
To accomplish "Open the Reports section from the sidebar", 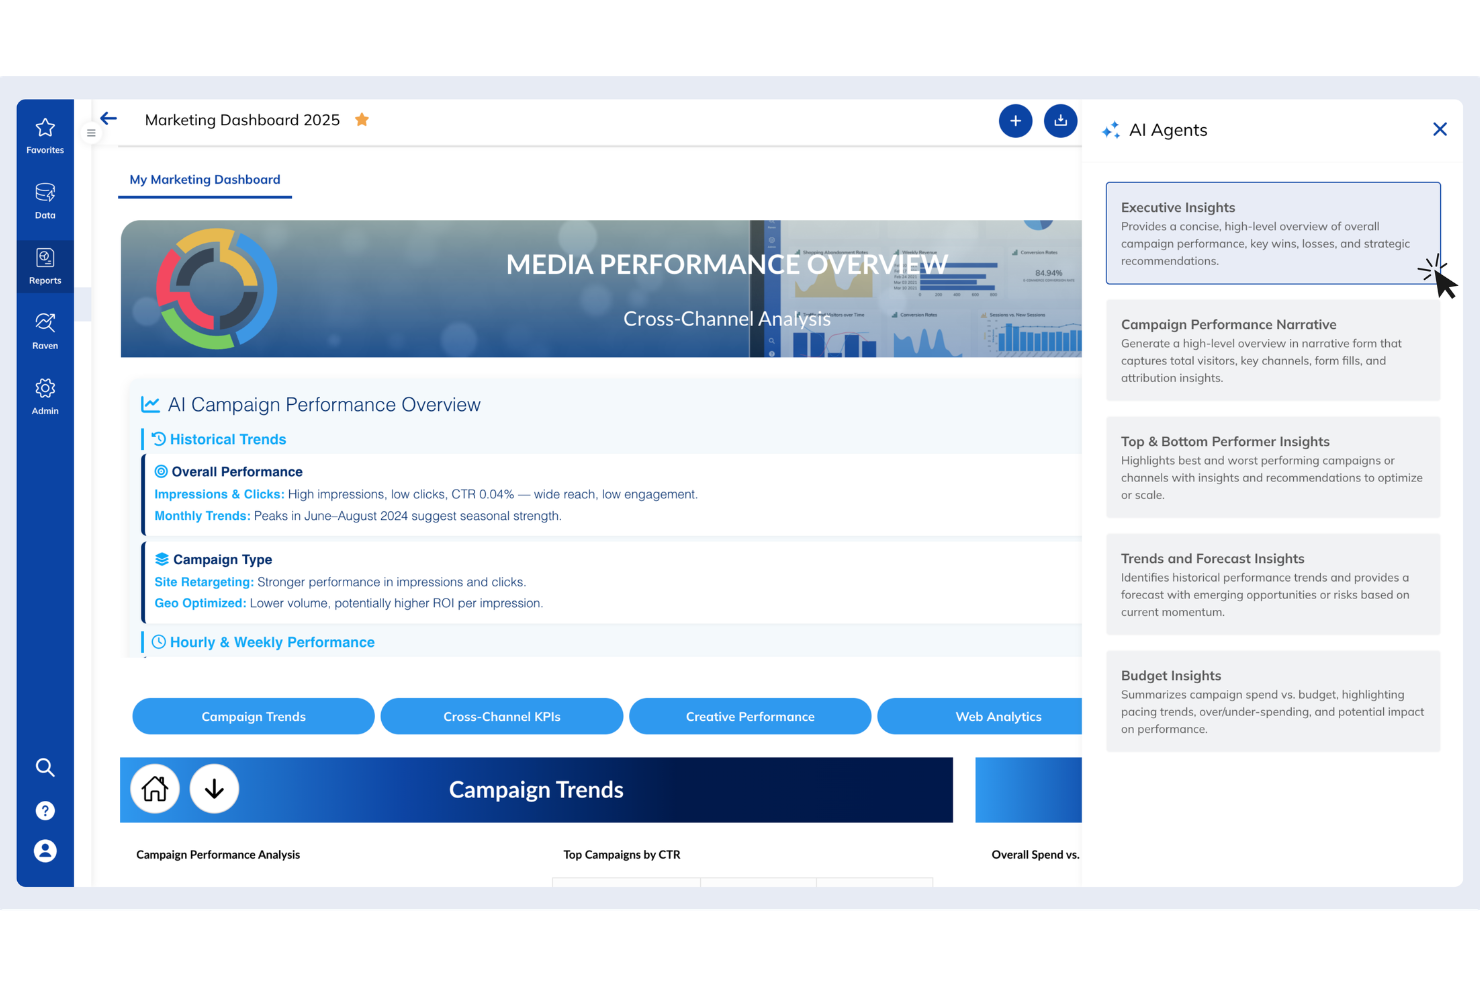I will 45,265.
